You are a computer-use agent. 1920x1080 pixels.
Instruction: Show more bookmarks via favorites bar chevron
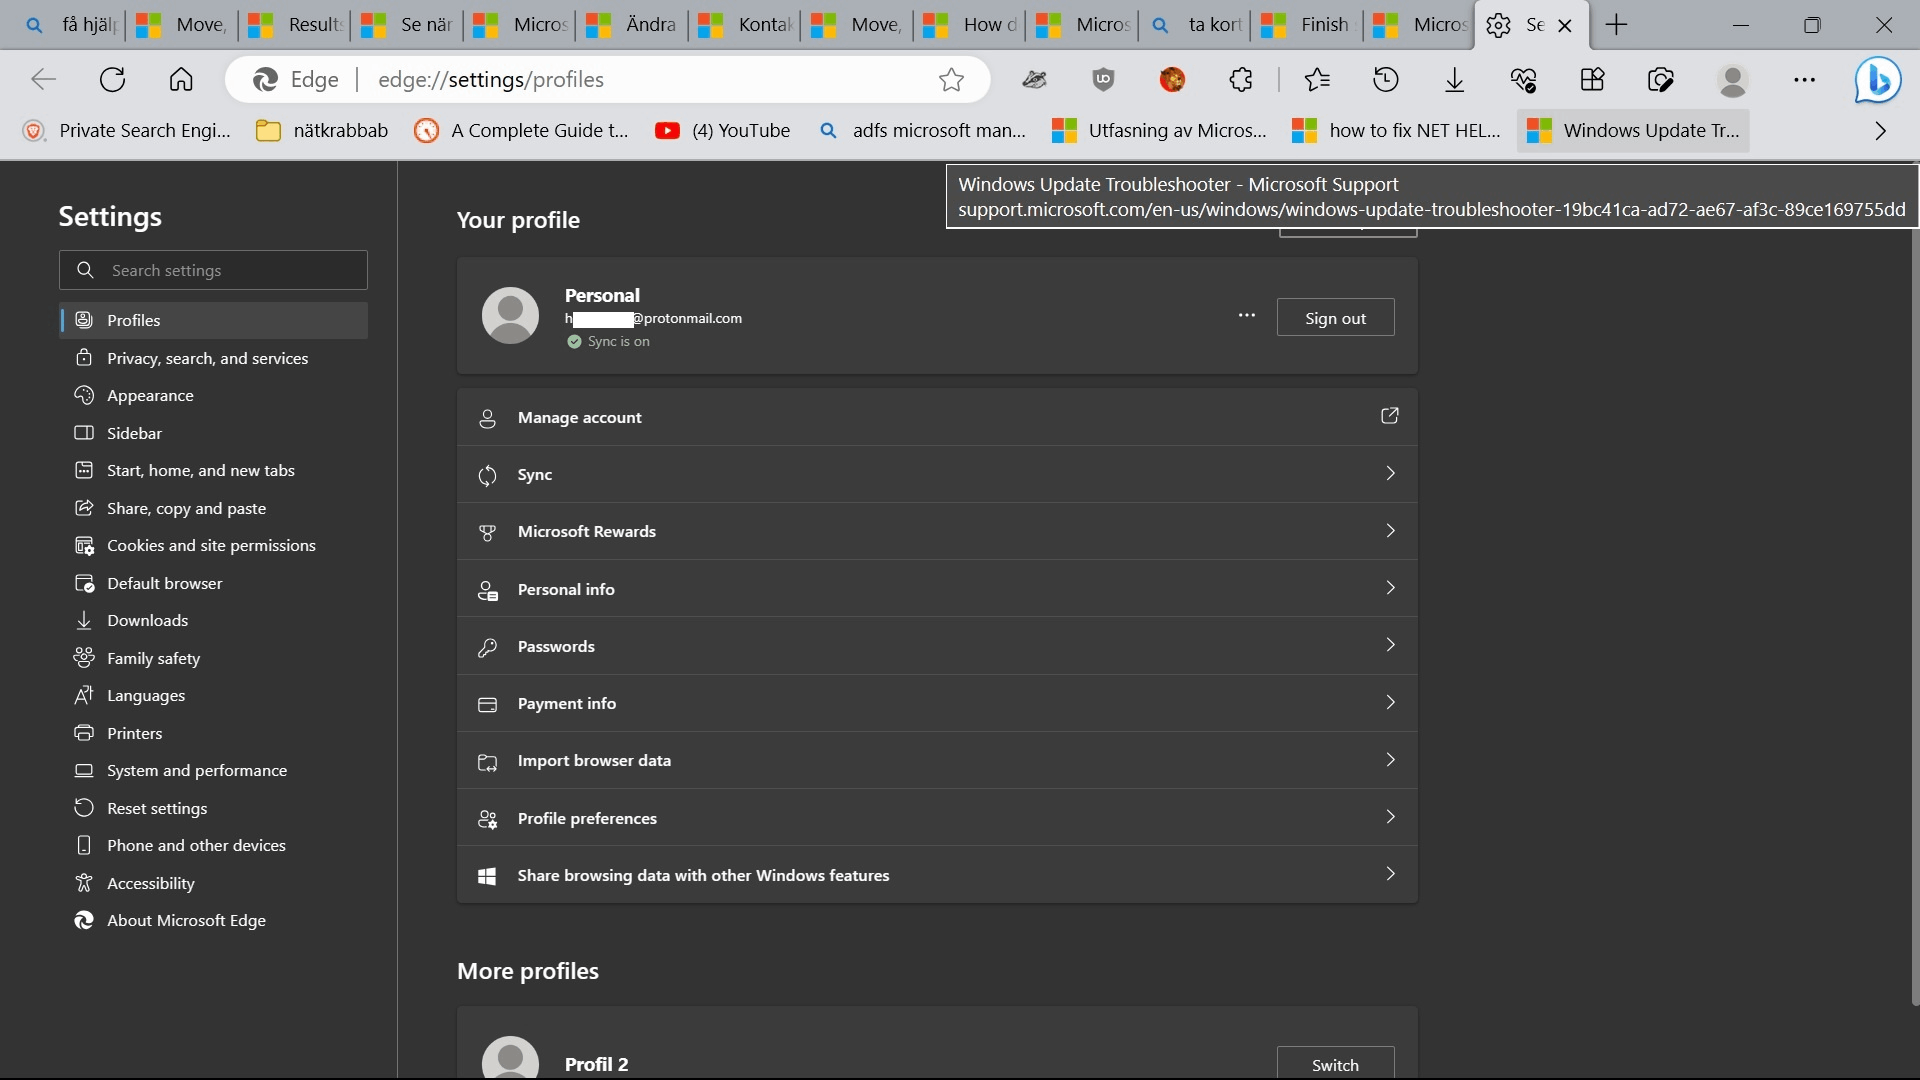click(x=1880, y=131)
